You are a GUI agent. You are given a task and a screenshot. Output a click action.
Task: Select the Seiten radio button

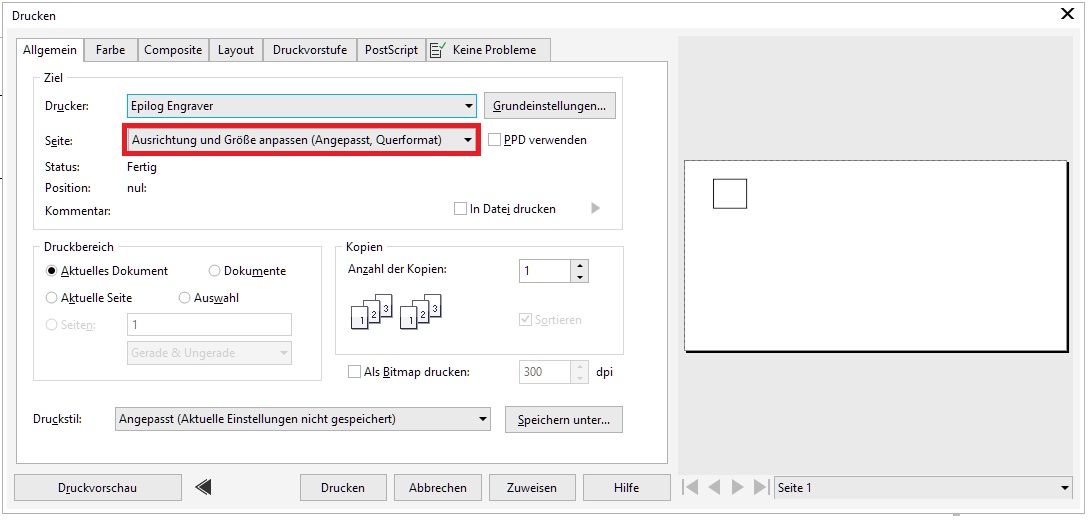pyautogui.click(x=51, y=325)
